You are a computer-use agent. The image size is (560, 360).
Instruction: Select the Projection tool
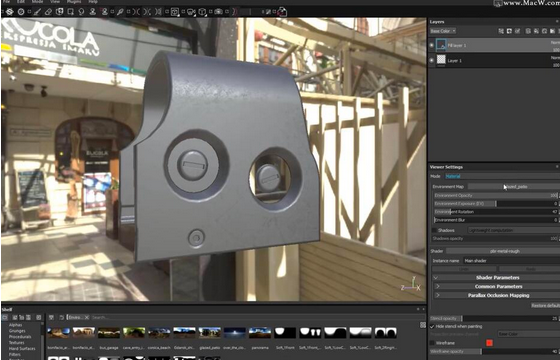[60, 12]
